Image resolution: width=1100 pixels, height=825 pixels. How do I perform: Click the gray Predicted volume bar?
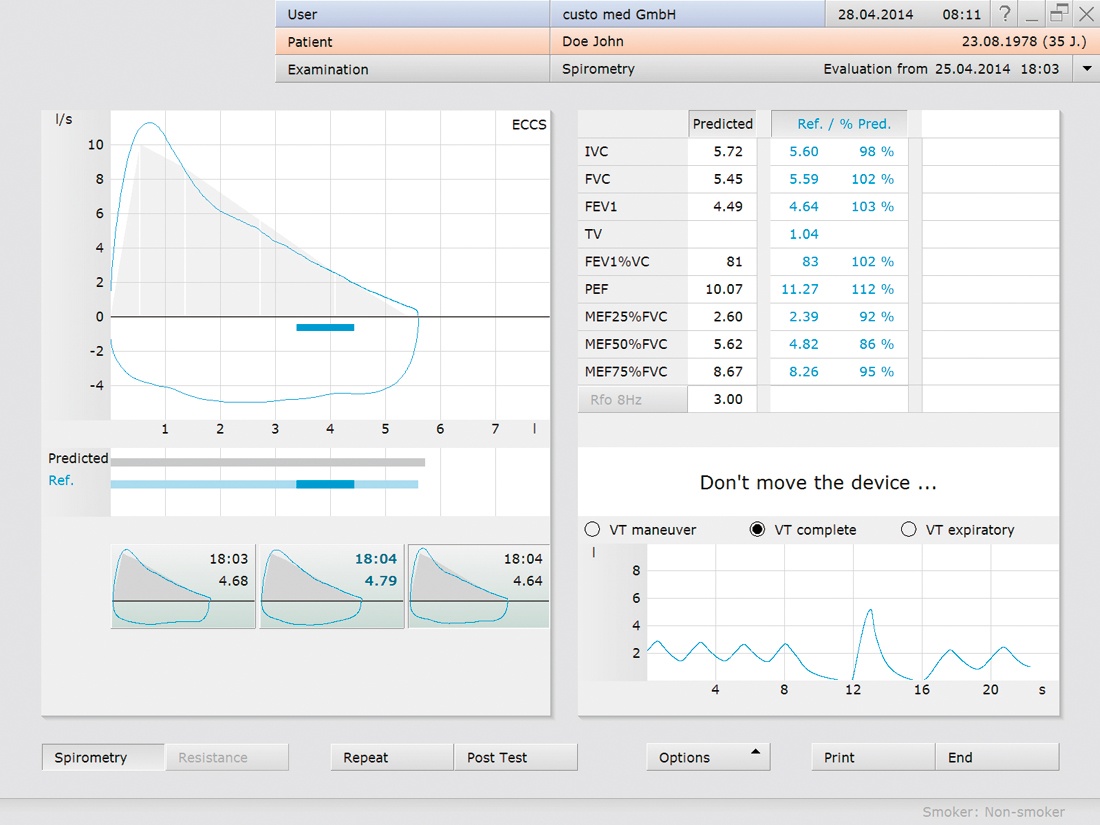(x=268, y=462)
